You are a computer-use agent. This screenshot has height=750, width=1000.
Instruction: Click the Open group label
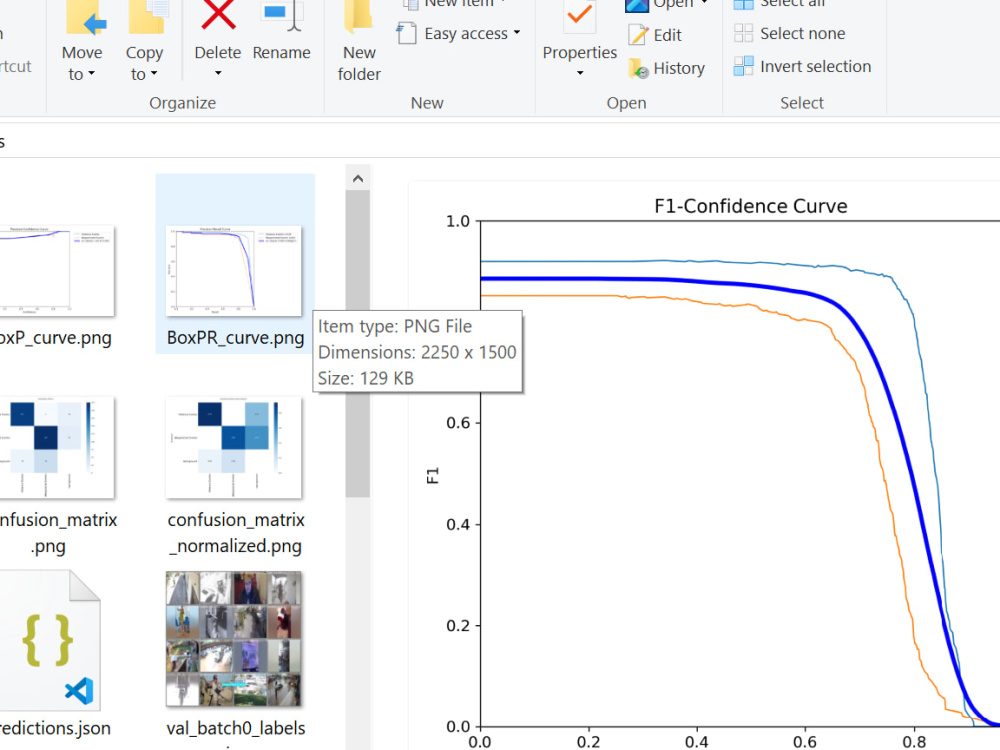point(626,103)
